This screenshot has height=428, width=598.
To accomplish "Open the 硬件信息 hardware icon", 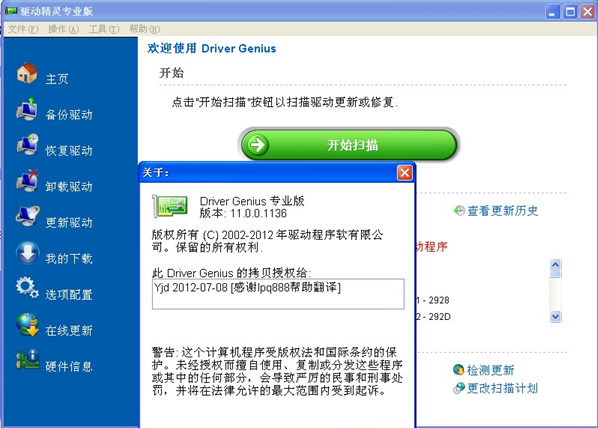I will point(27,360).
